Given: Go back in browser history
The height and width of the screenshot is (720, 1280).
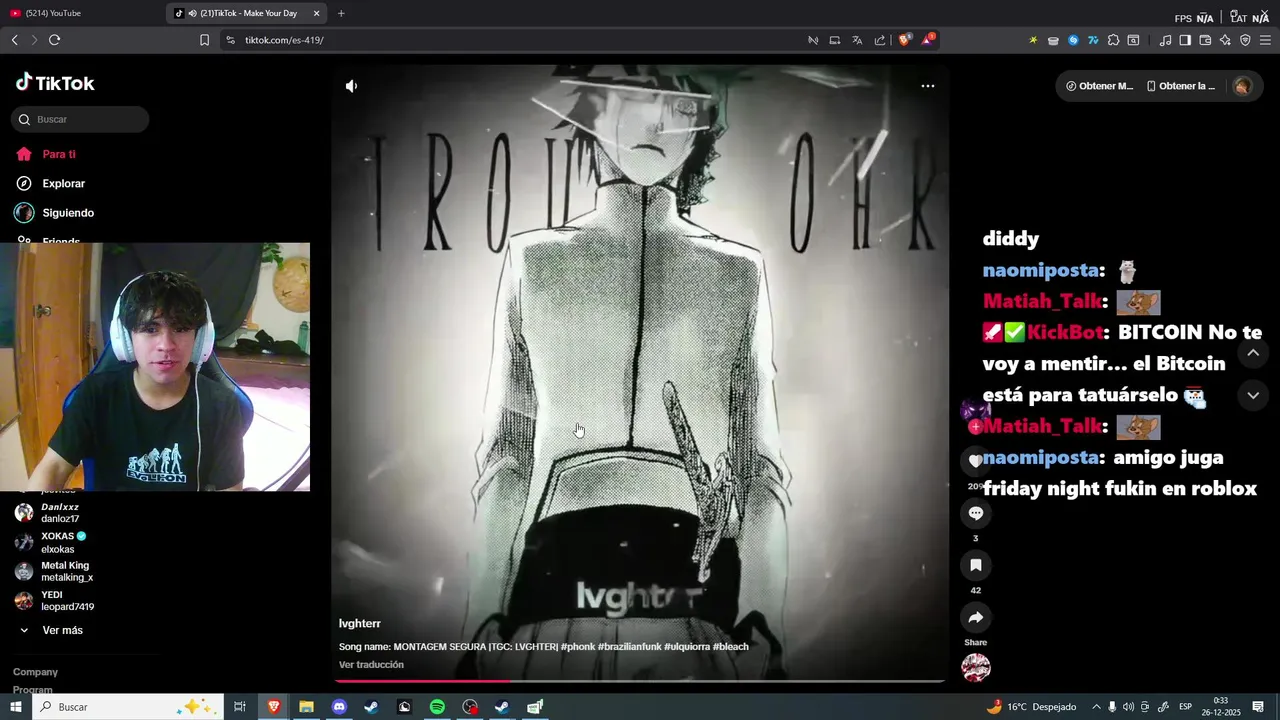Looking at the screenshot, I should (14, 40).
